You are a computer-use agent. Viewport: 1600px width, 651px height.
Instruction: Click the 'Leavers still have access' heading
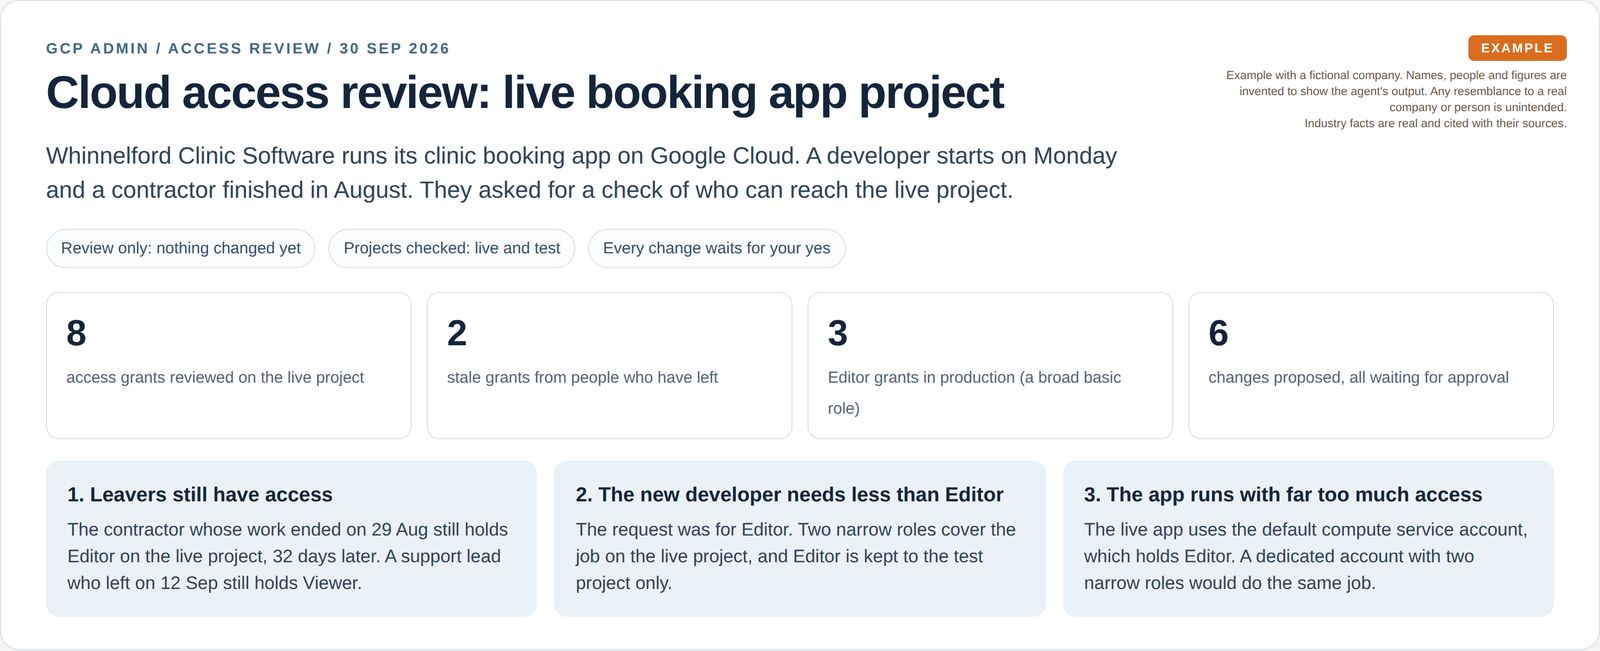pyautogui.click(x=200, y=494)
